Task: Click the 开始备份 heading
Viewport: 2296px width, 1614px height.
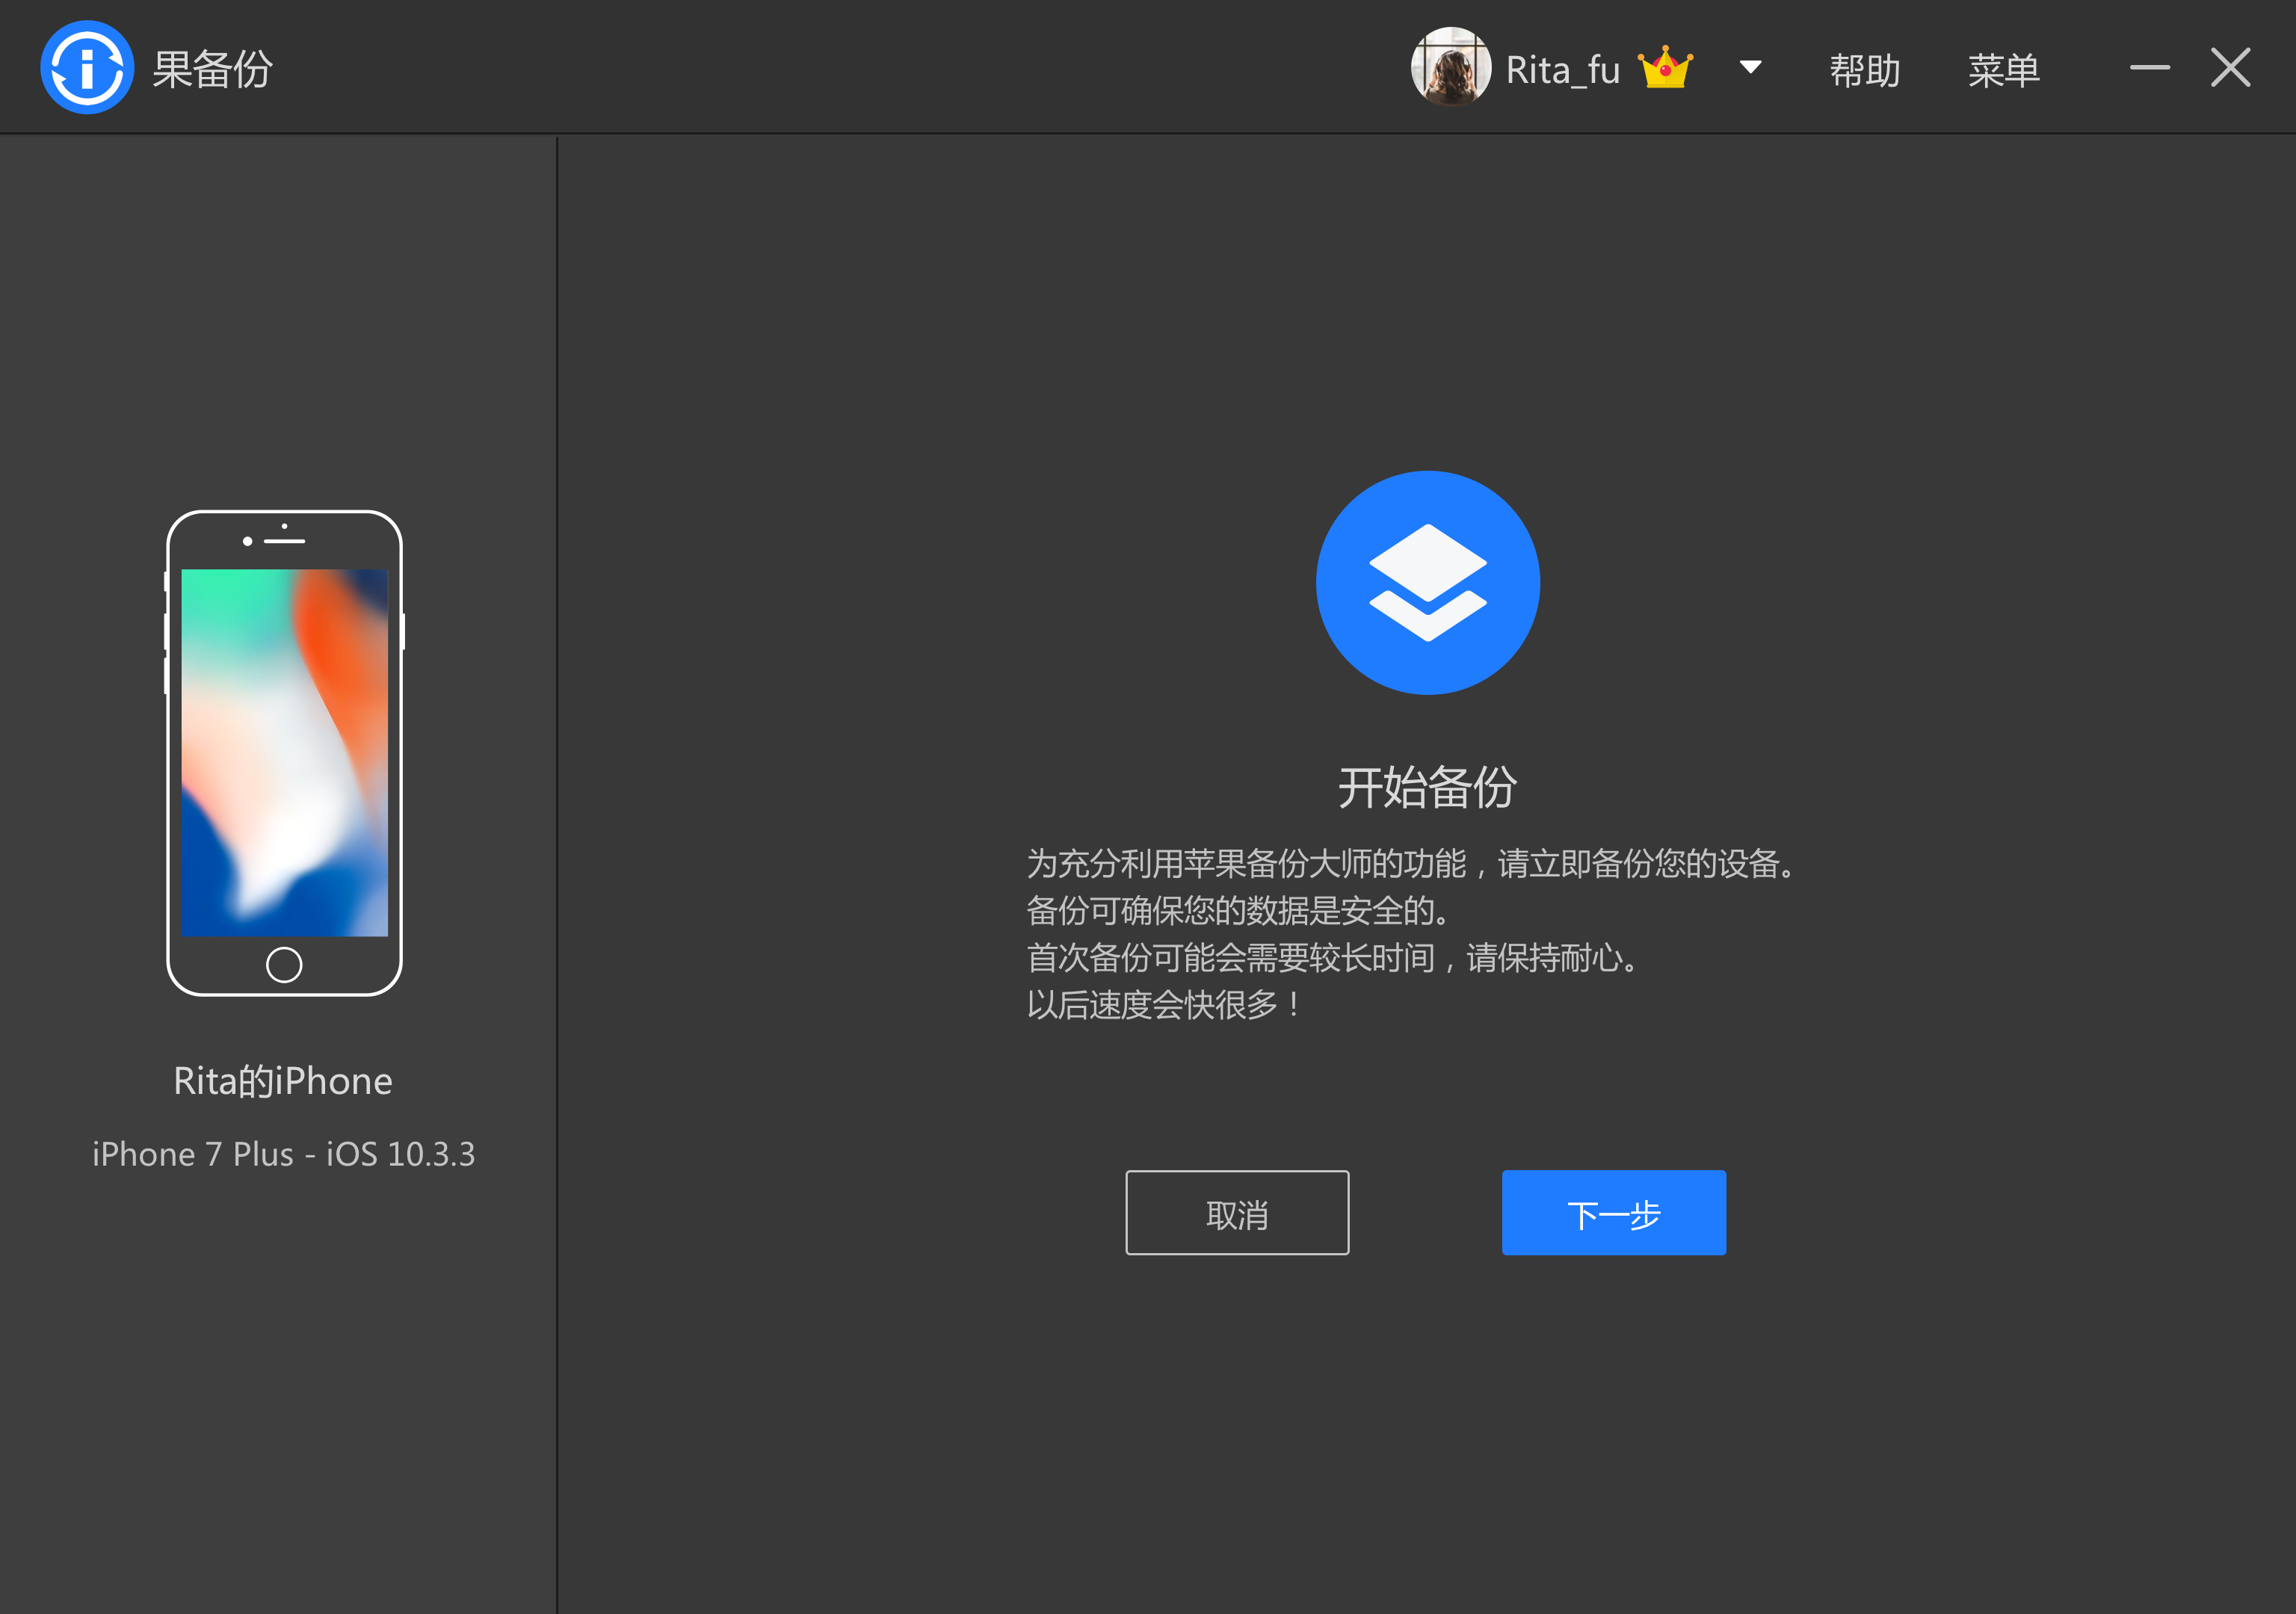Action: pos(1427,788)
